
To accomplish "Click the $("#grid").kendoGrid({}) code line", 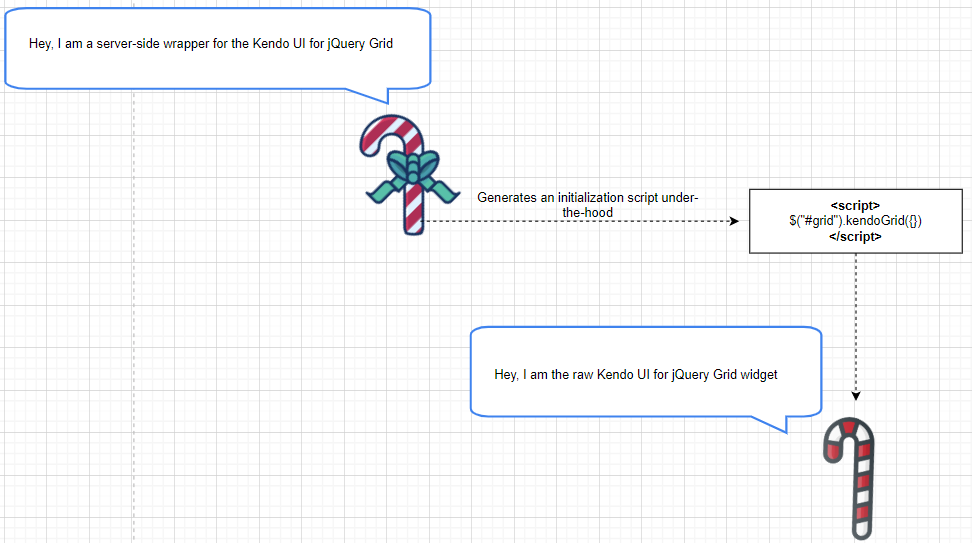I will [x=855, y=221].
